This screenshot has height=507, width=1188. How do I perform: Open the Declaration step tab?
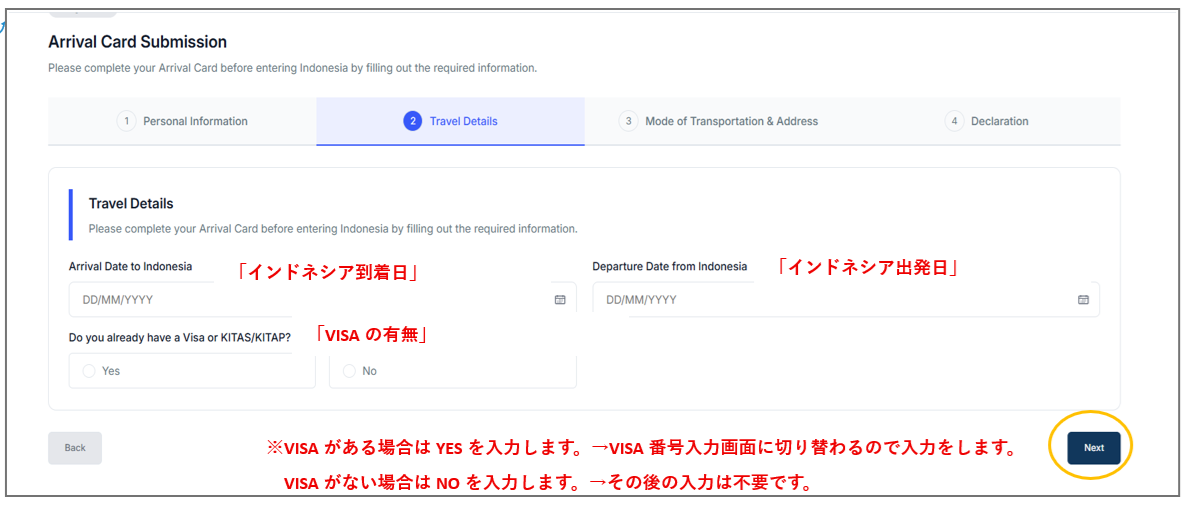click(986, 121)
